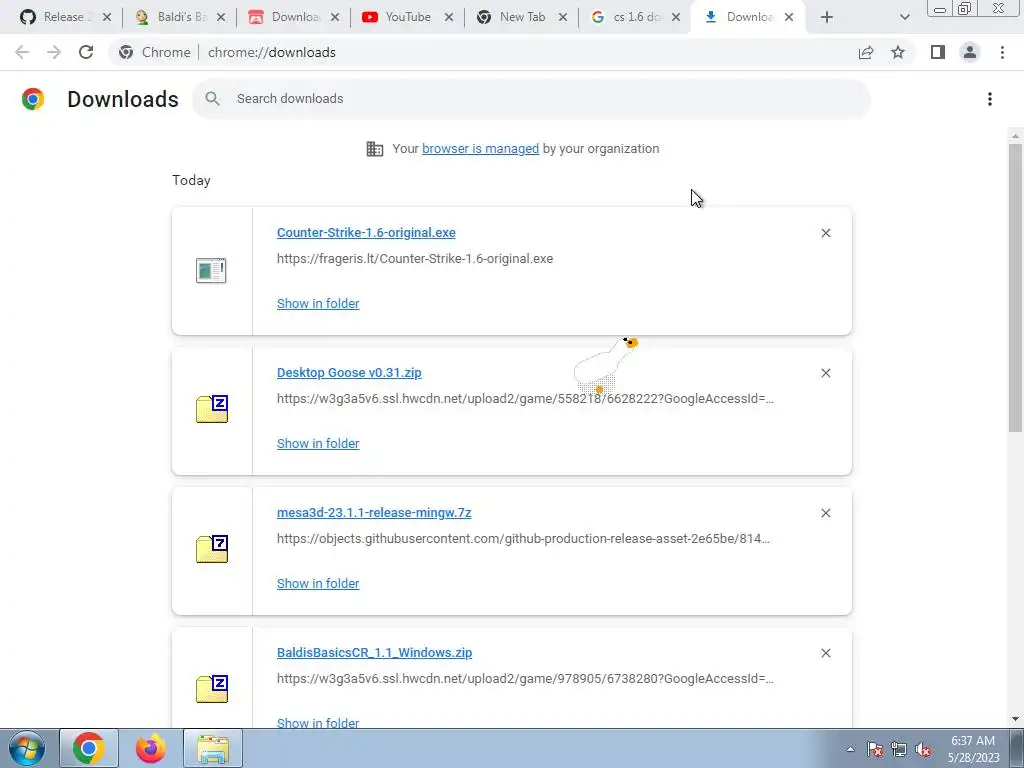Click Desktop Goose zip file icon
Screen dimensions: 1024x768
(212, 409)
